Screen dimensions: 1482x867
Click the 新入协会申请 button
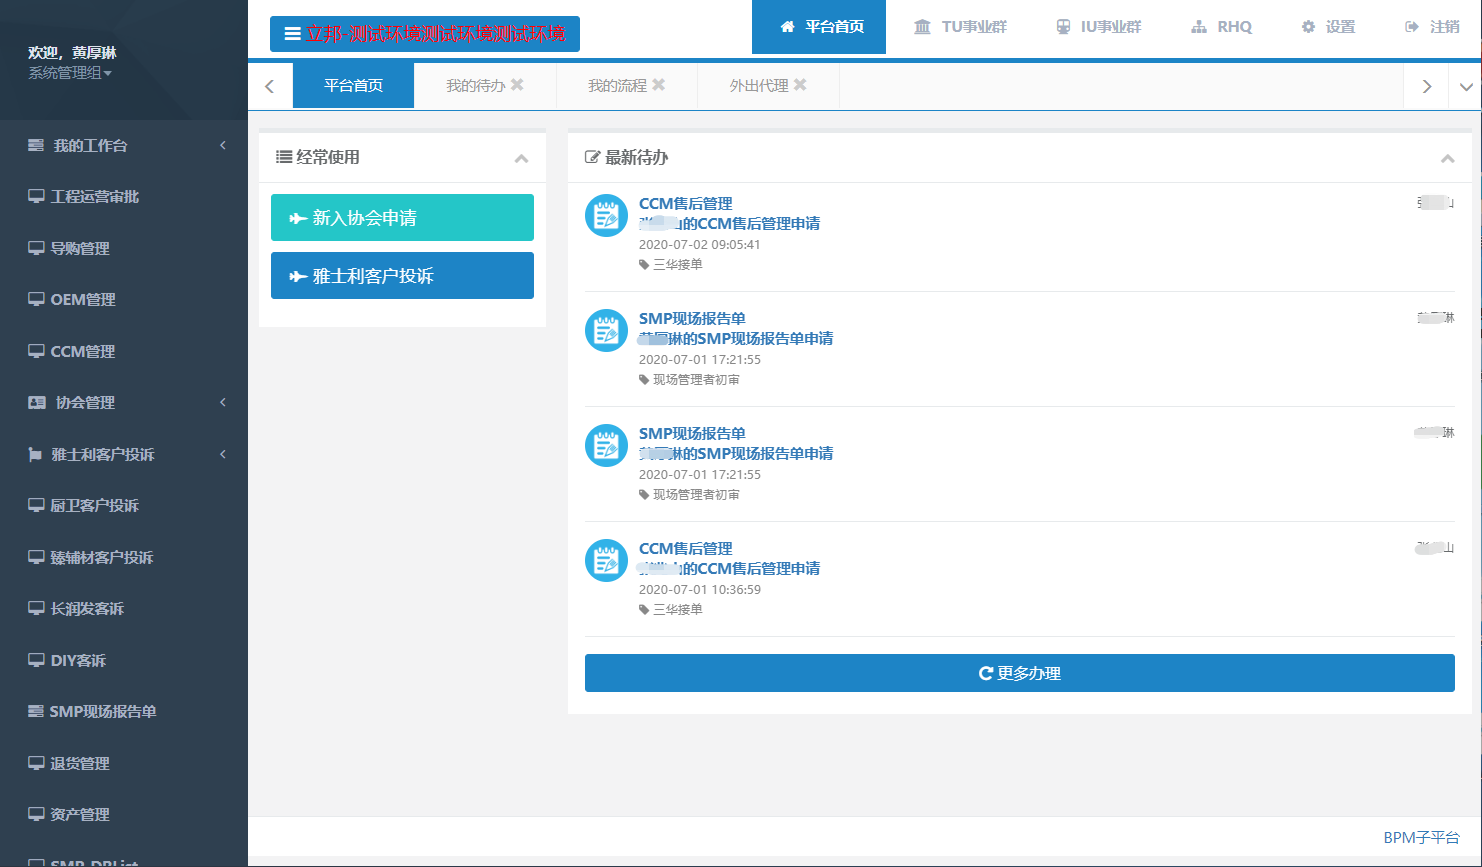(402, 218)
